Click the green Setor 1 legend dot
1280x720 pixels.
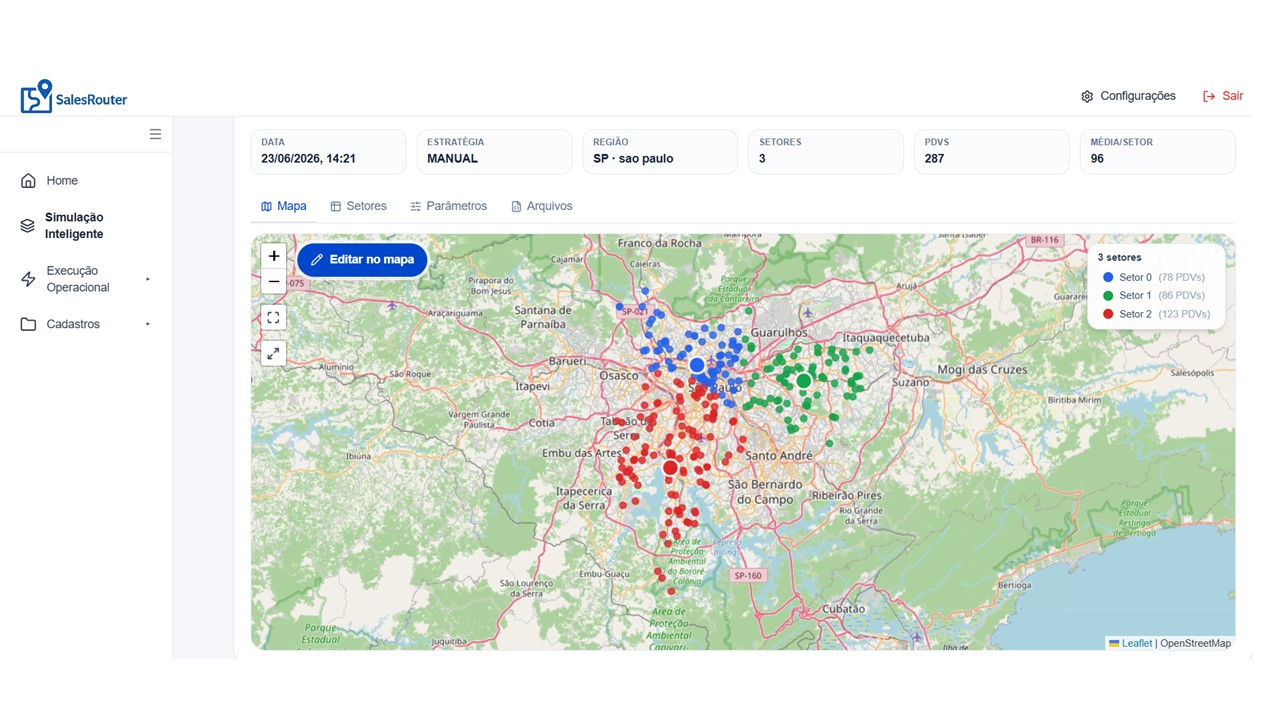(x=1108, y=295)
